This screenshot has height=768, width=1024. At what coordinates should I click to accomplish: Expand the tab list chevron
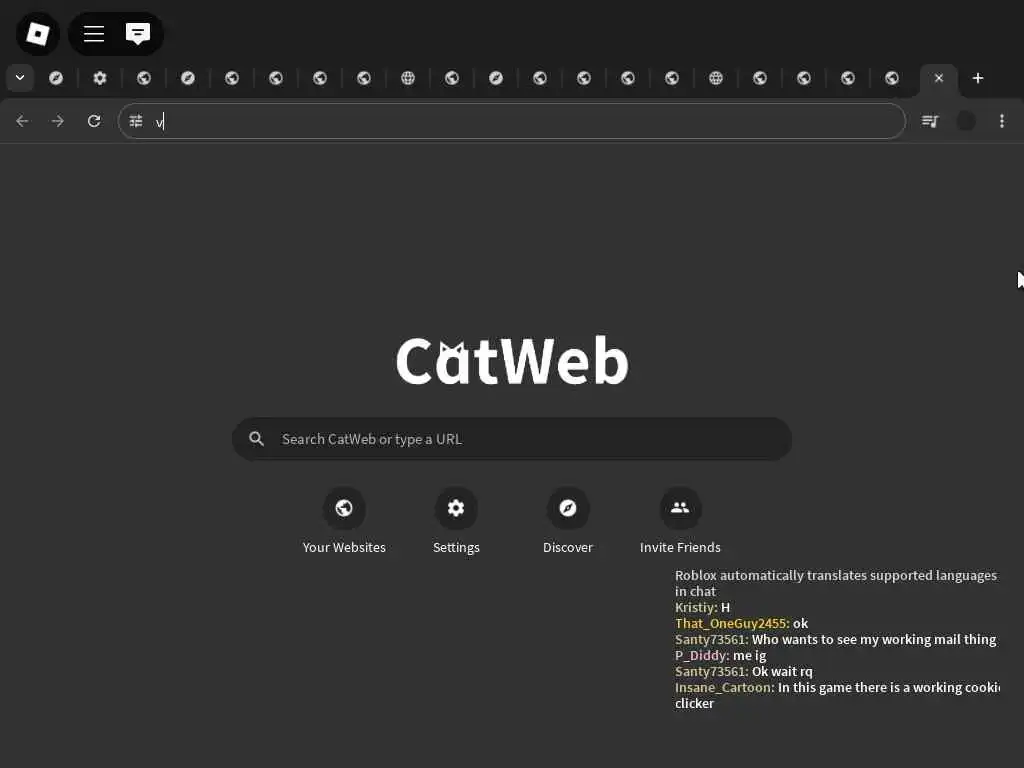pyautogui.click(x=20, y=78)
